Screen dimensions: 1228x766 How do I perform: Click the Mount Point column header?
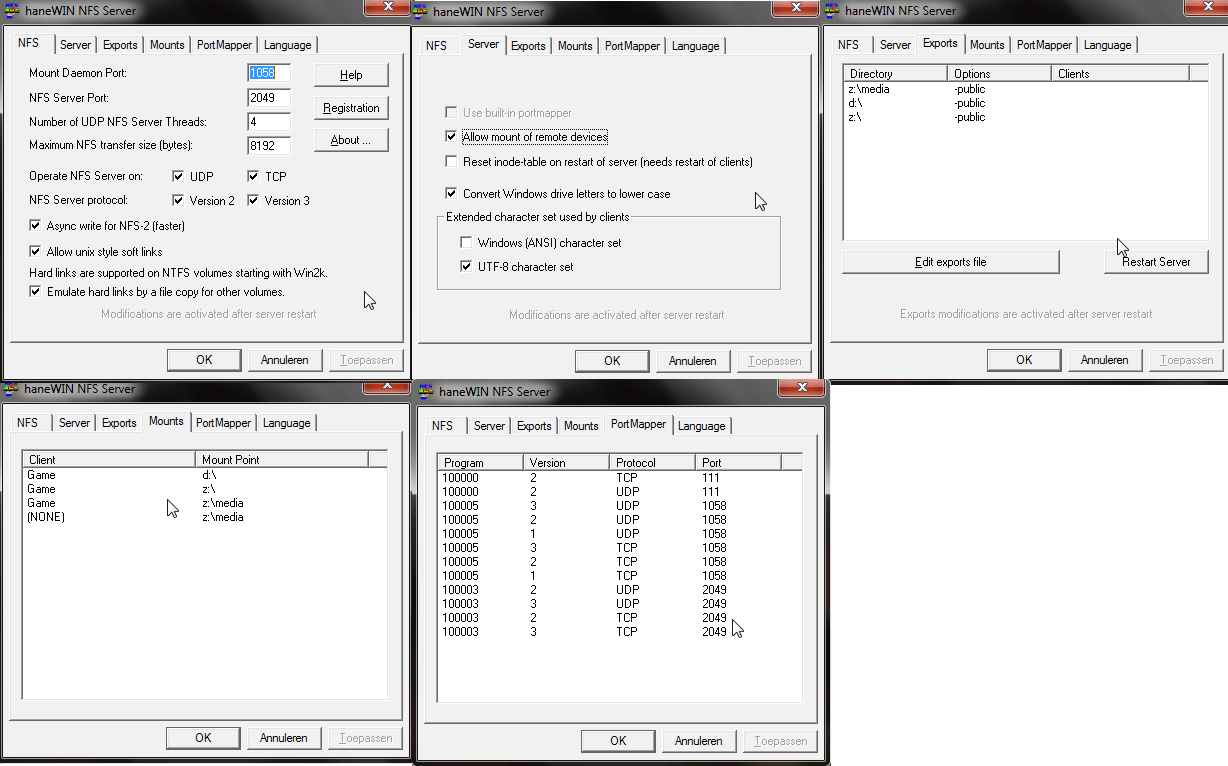282,460
